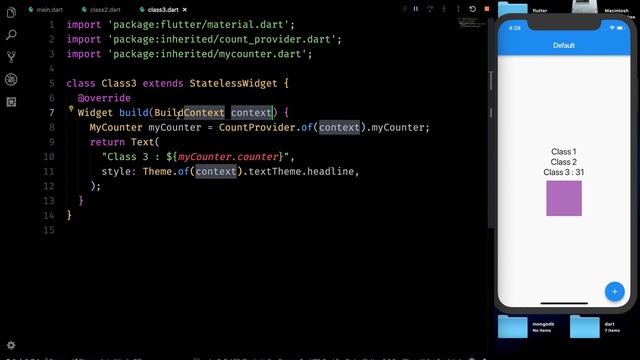
Task: Click the lightbulb quick-fix icon on line 7
Action: (x=71, y=109)
